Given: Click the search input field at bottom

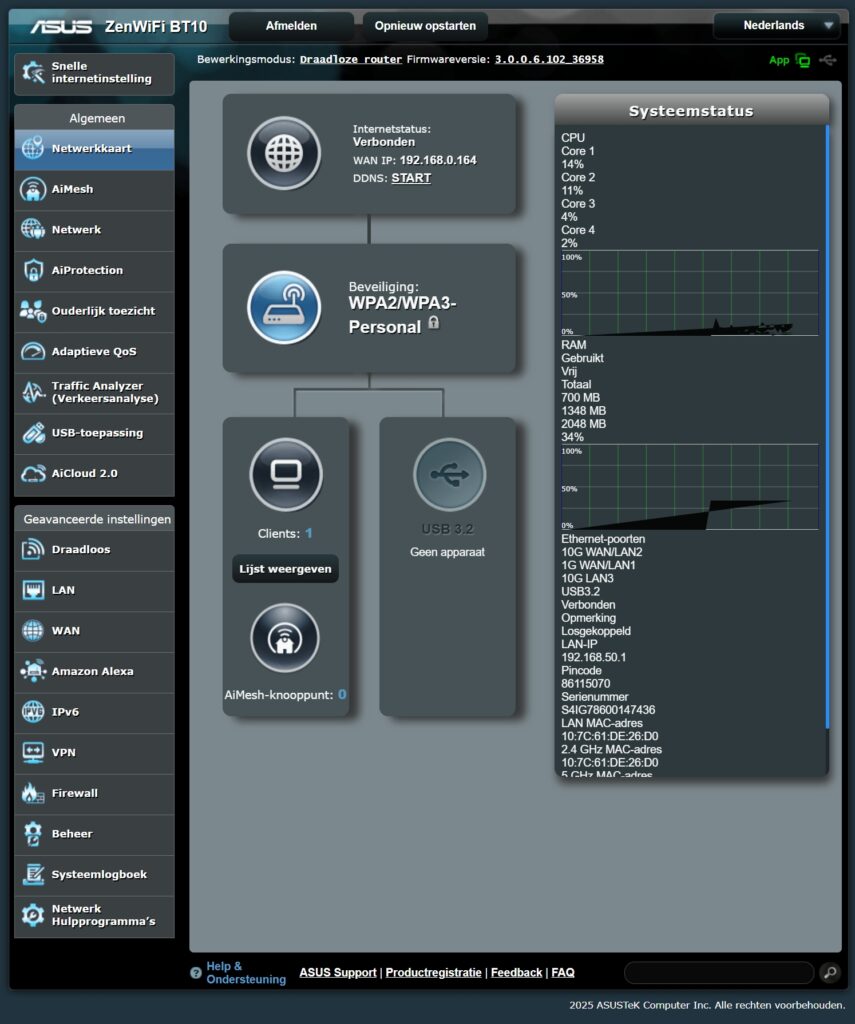Looking at the screenshot, I should (718, 972).
